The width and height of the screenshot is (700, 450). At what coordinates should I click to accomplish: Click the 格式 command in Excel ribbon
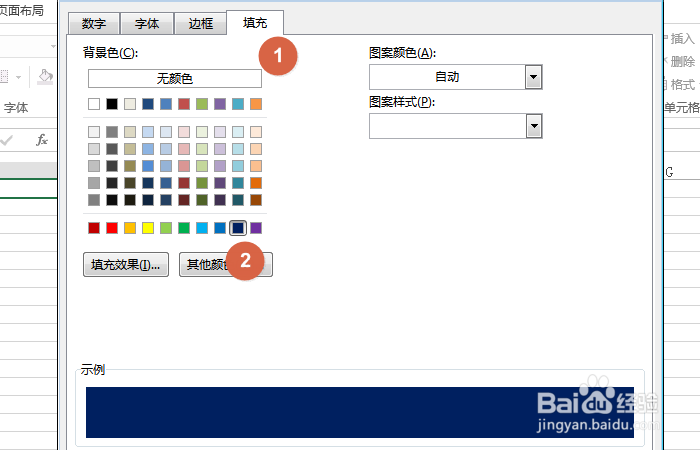pyautogui.click(x=682, y=84)
